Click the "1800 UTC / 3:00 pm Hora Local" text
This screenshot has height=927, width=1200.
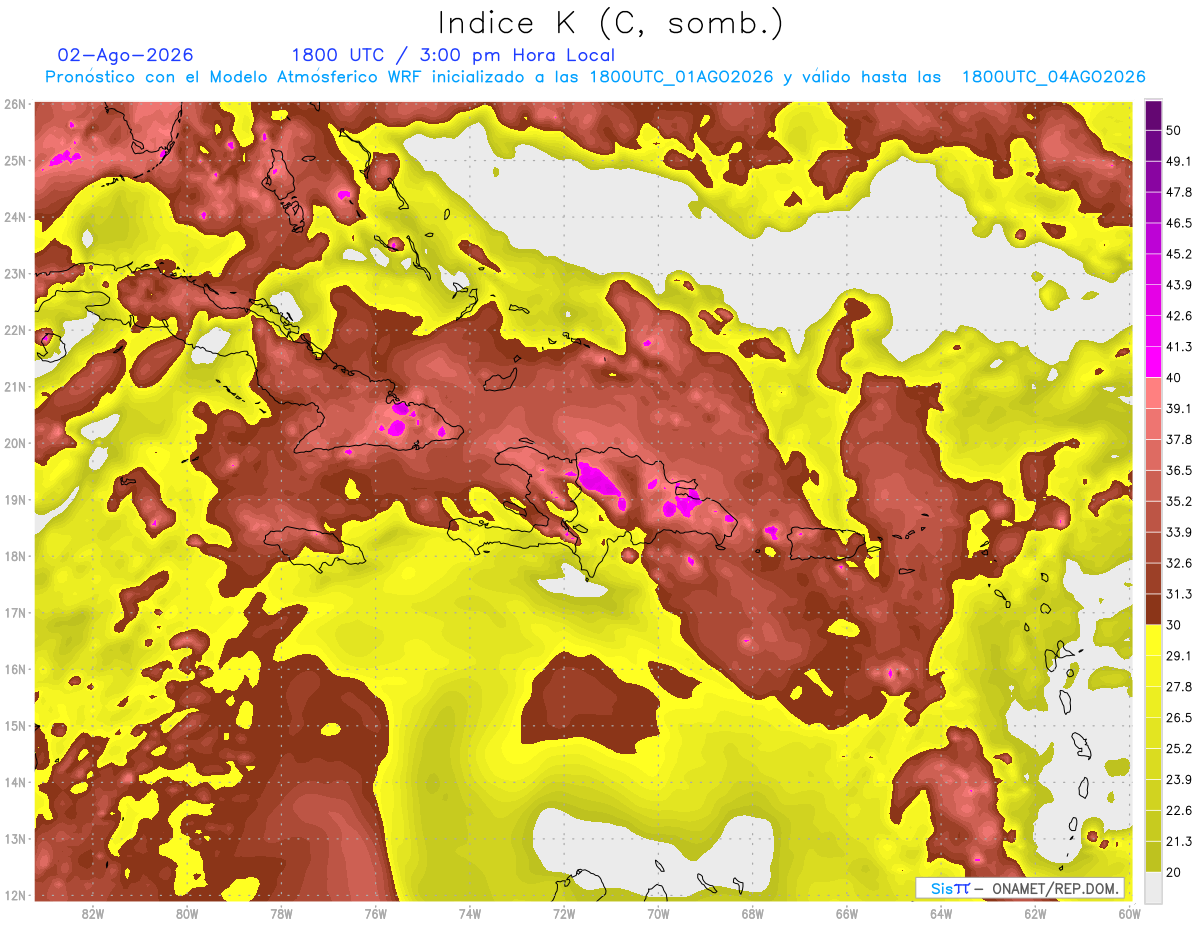(453, 55)
